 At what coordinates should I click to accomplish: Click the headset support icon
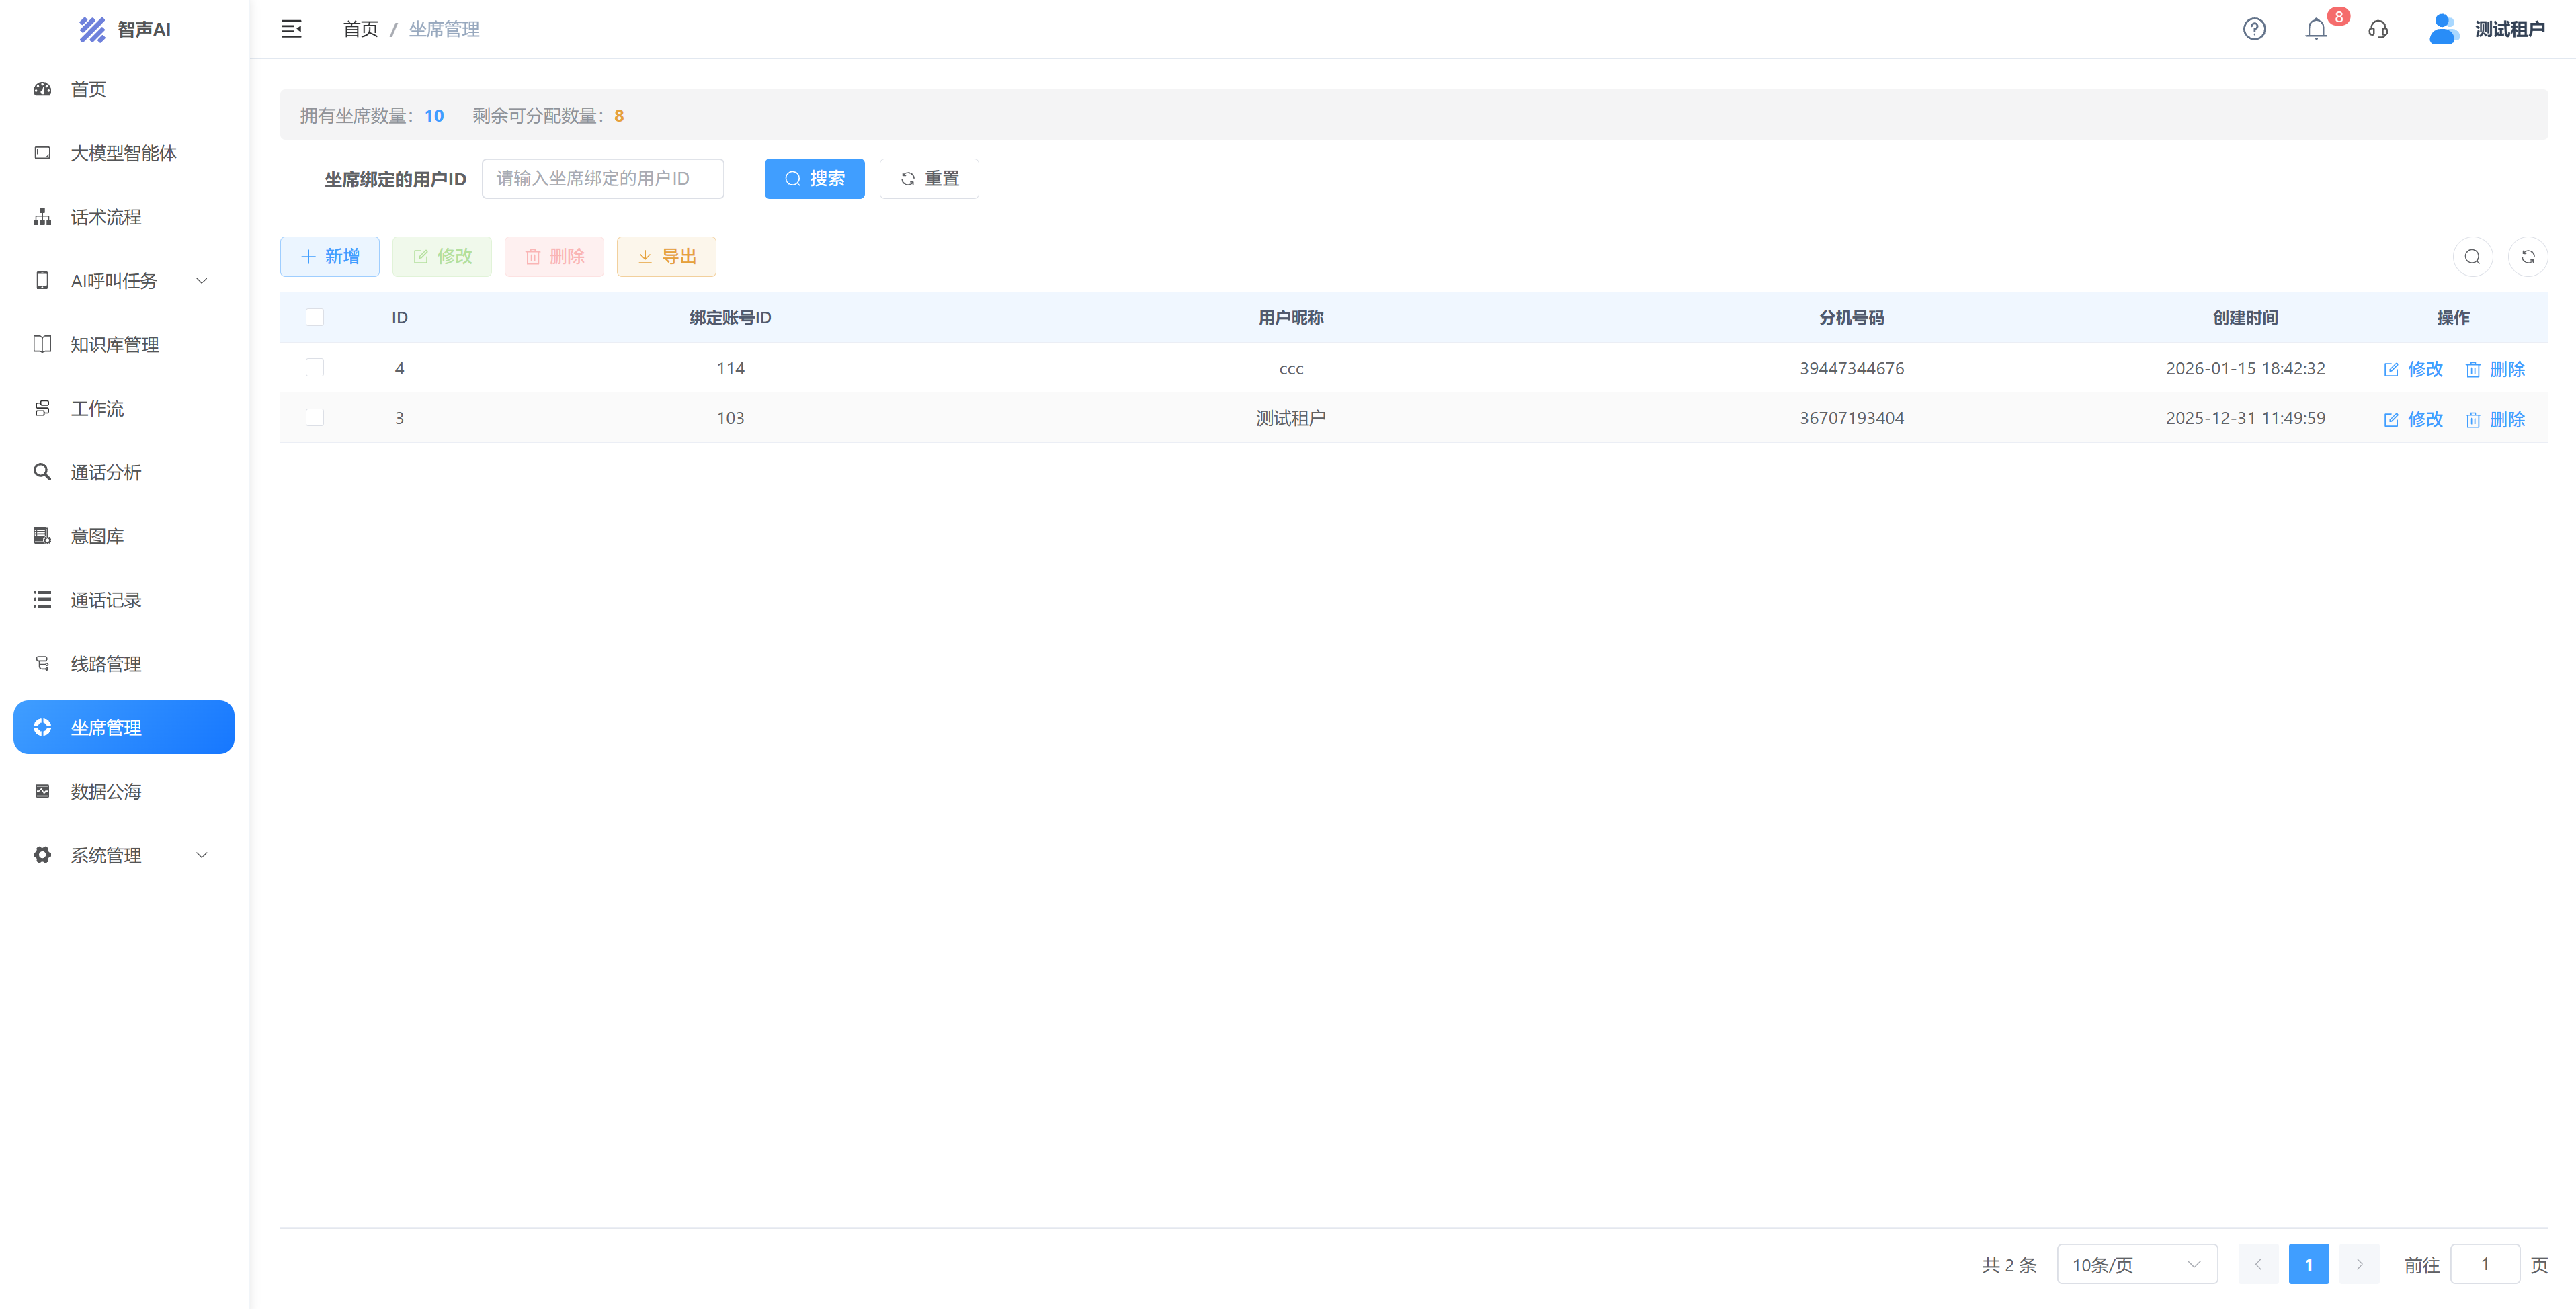2378,29
